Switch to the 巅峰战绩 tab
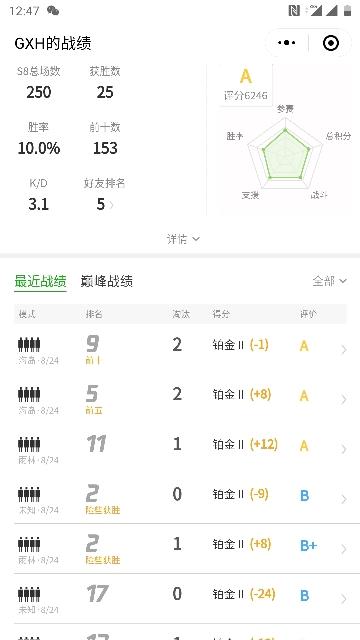 [x=107, y=281]
